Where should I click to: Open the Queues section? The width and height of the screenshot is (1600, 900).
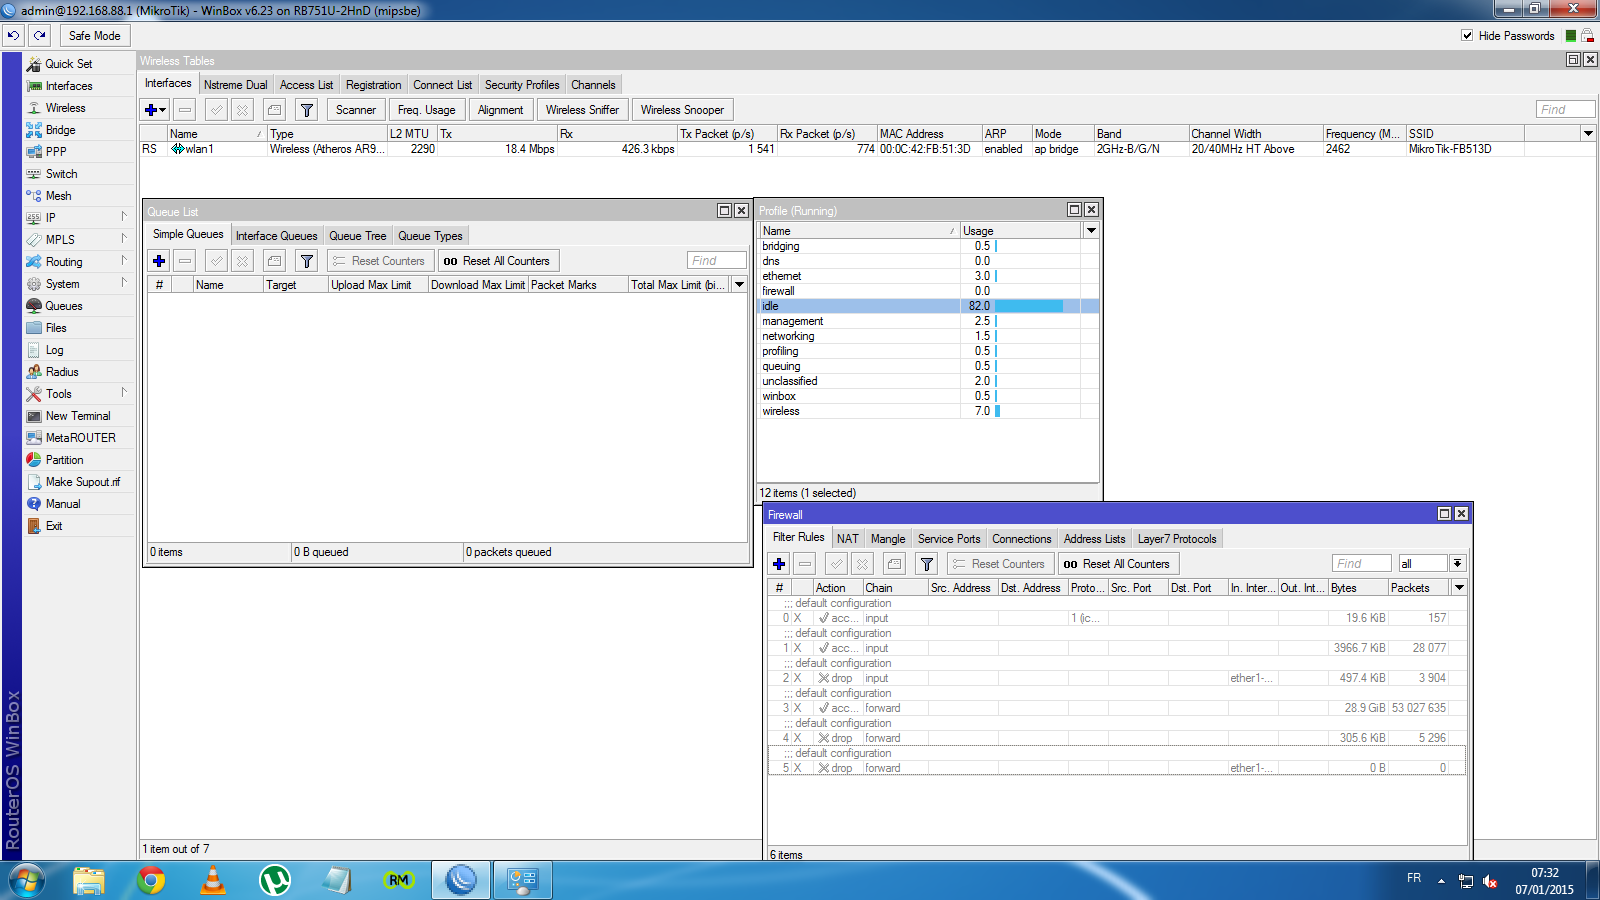tap(64, 306)
